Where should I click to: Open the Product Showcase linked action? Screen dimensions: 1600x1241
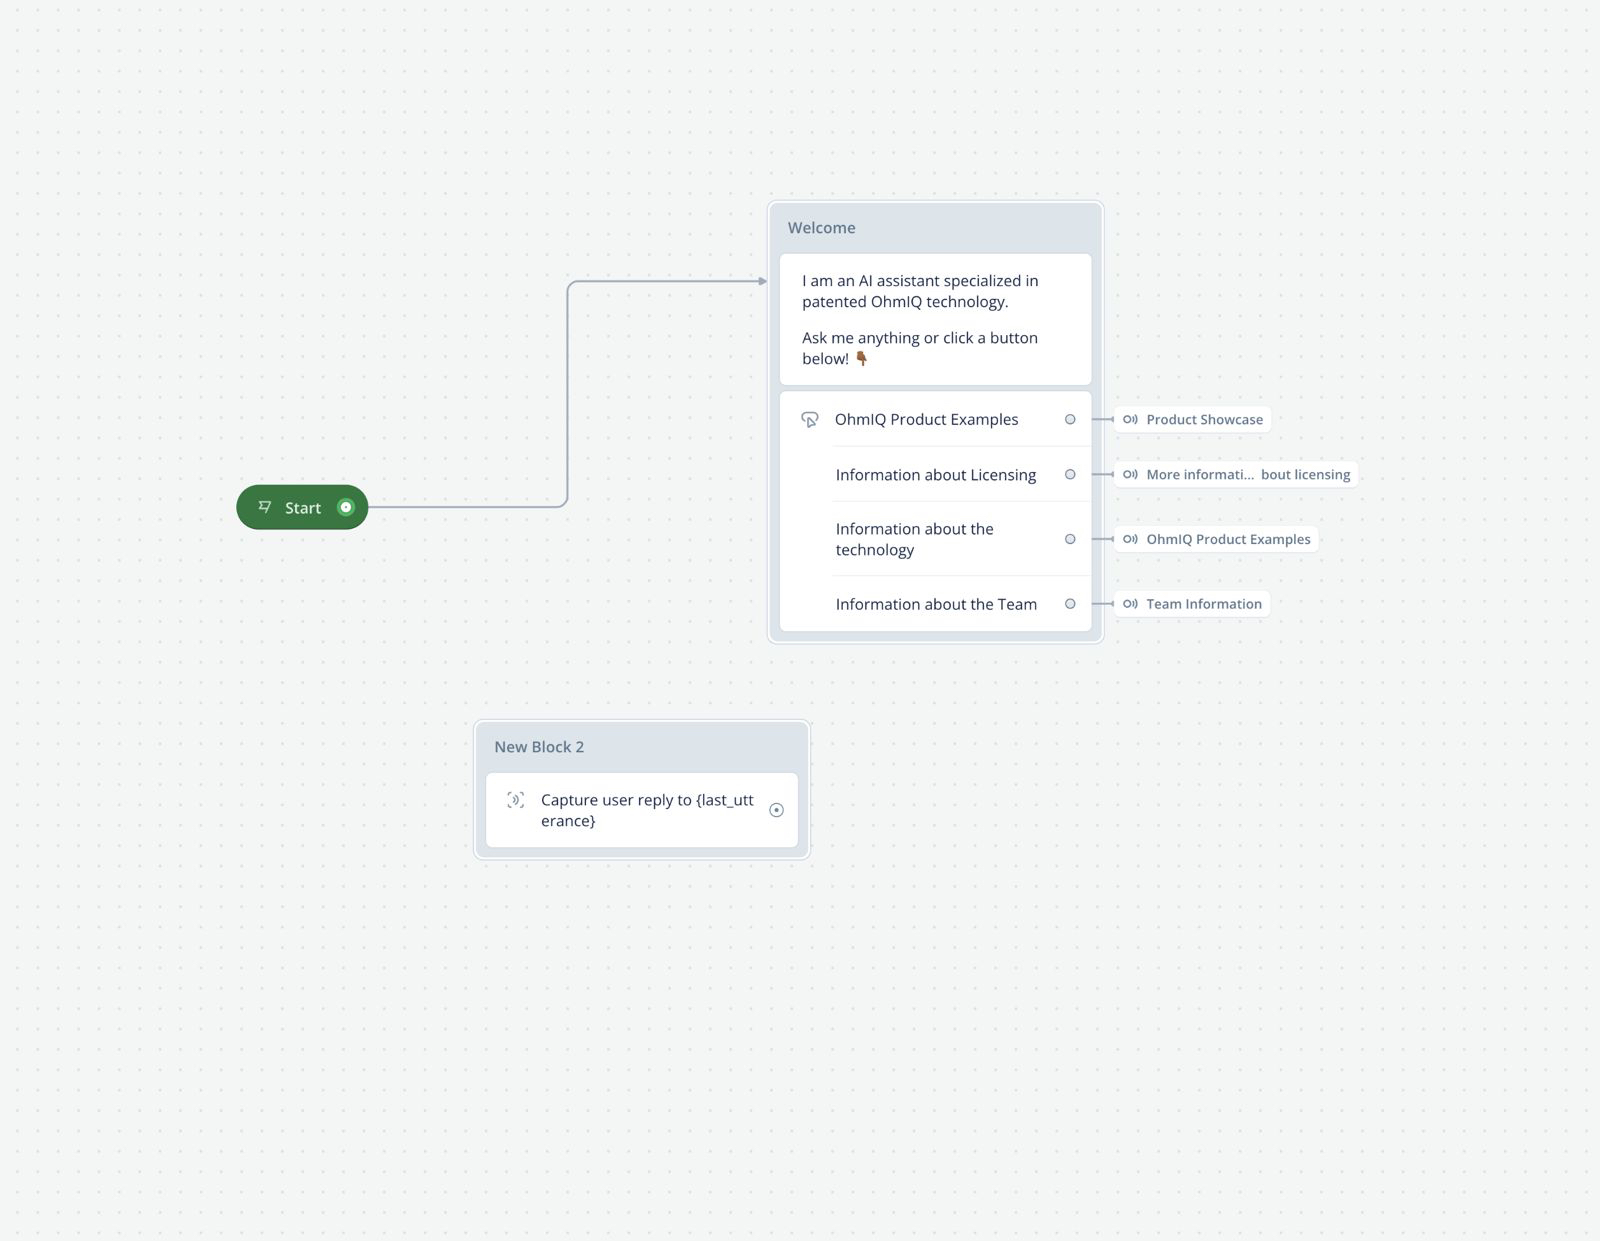(1192, 419)
